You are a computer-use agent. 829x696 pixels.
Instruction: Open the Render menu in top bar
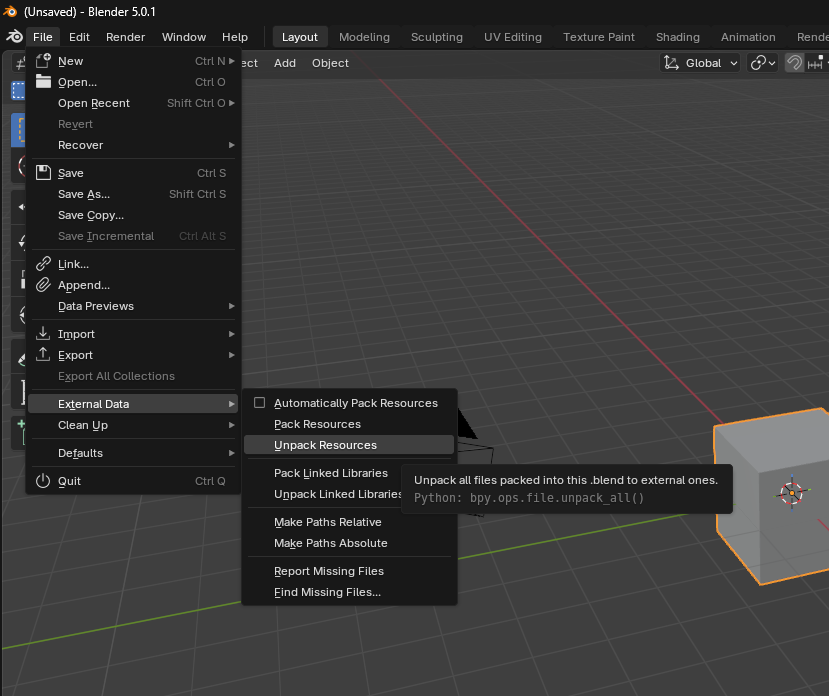coord(125,37)
